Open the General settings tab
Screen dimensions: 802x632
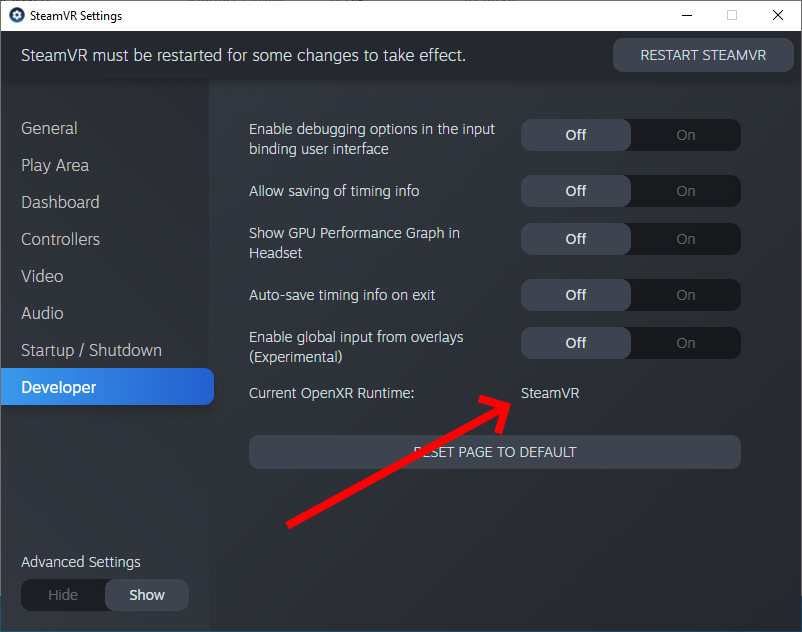[x=50, y=128]
